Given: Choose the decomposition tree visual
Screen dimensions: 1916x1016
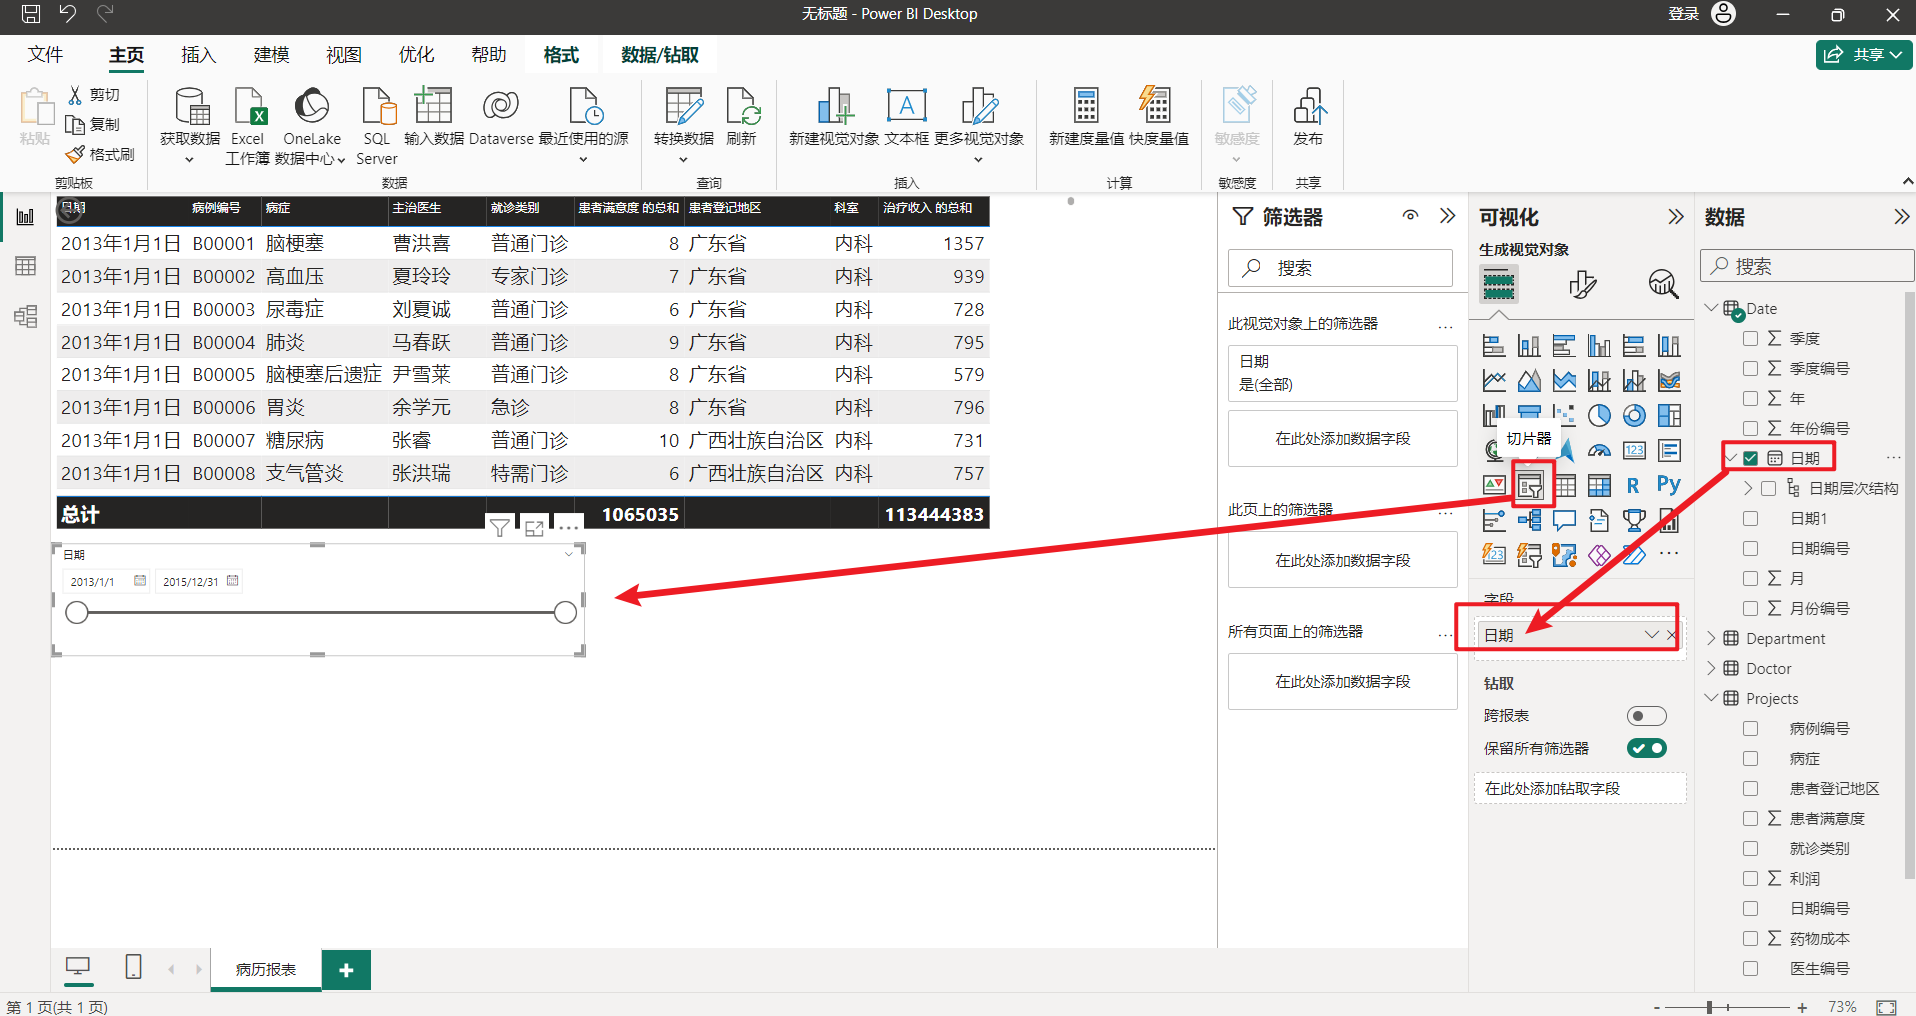Looking at the screenshot, I should [1529, 520].
